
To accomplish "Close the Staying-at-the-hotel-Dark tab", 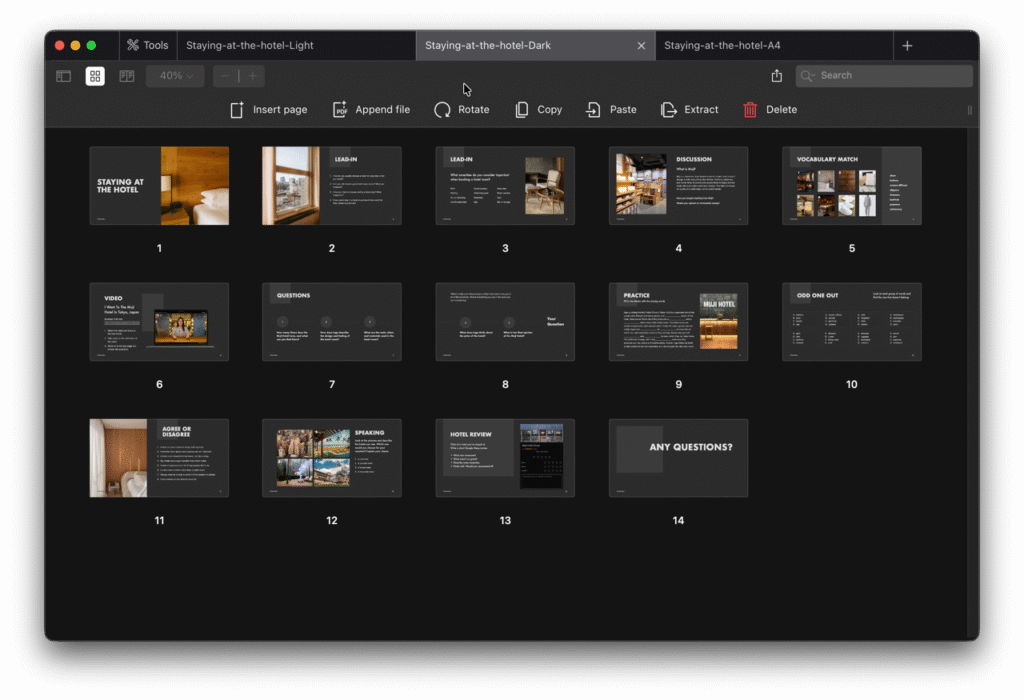I will pos(641,45).
